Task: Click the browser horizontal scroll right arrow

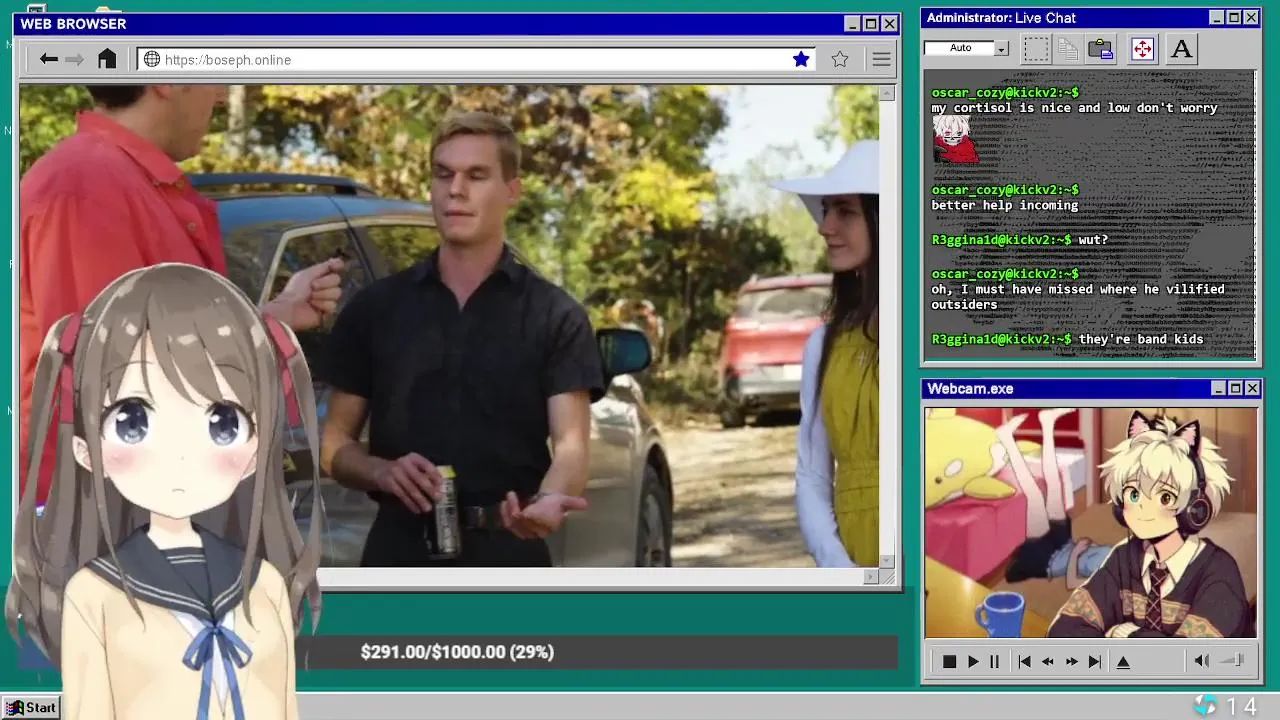Action: [x=870, y=576]
